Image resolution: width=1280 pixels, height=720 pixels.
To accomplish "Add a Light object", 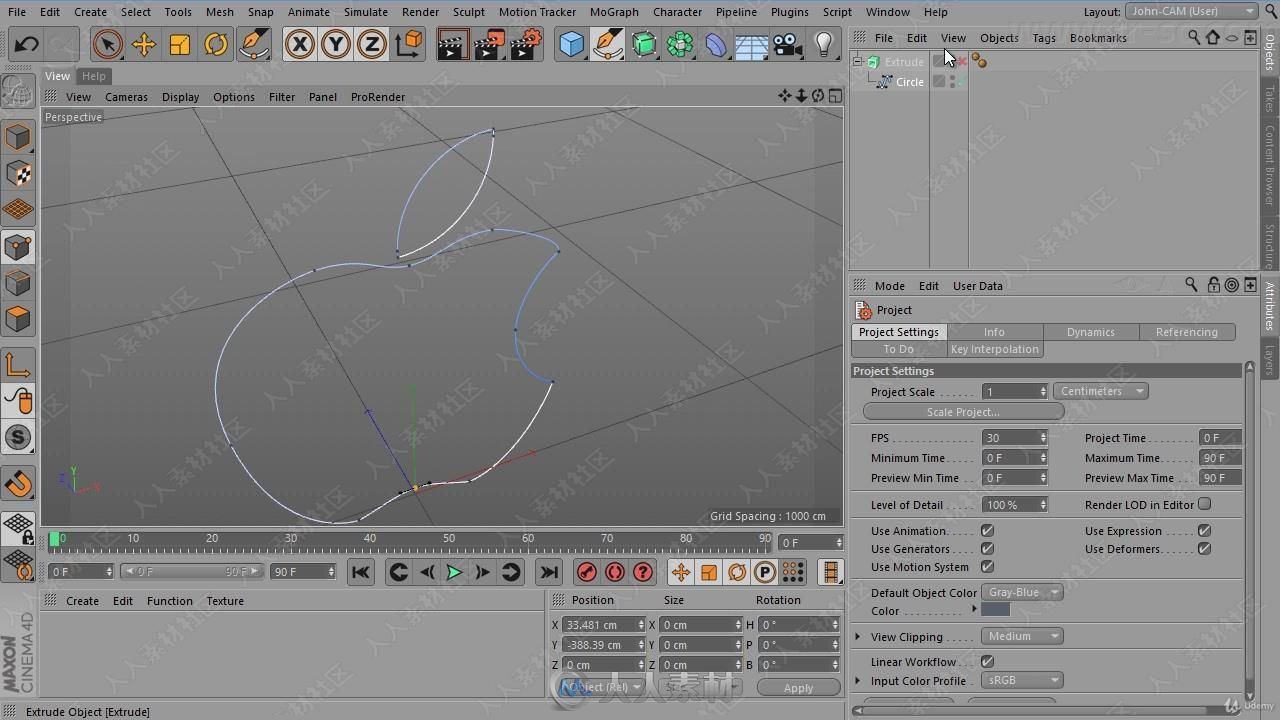I will [823, 44].
